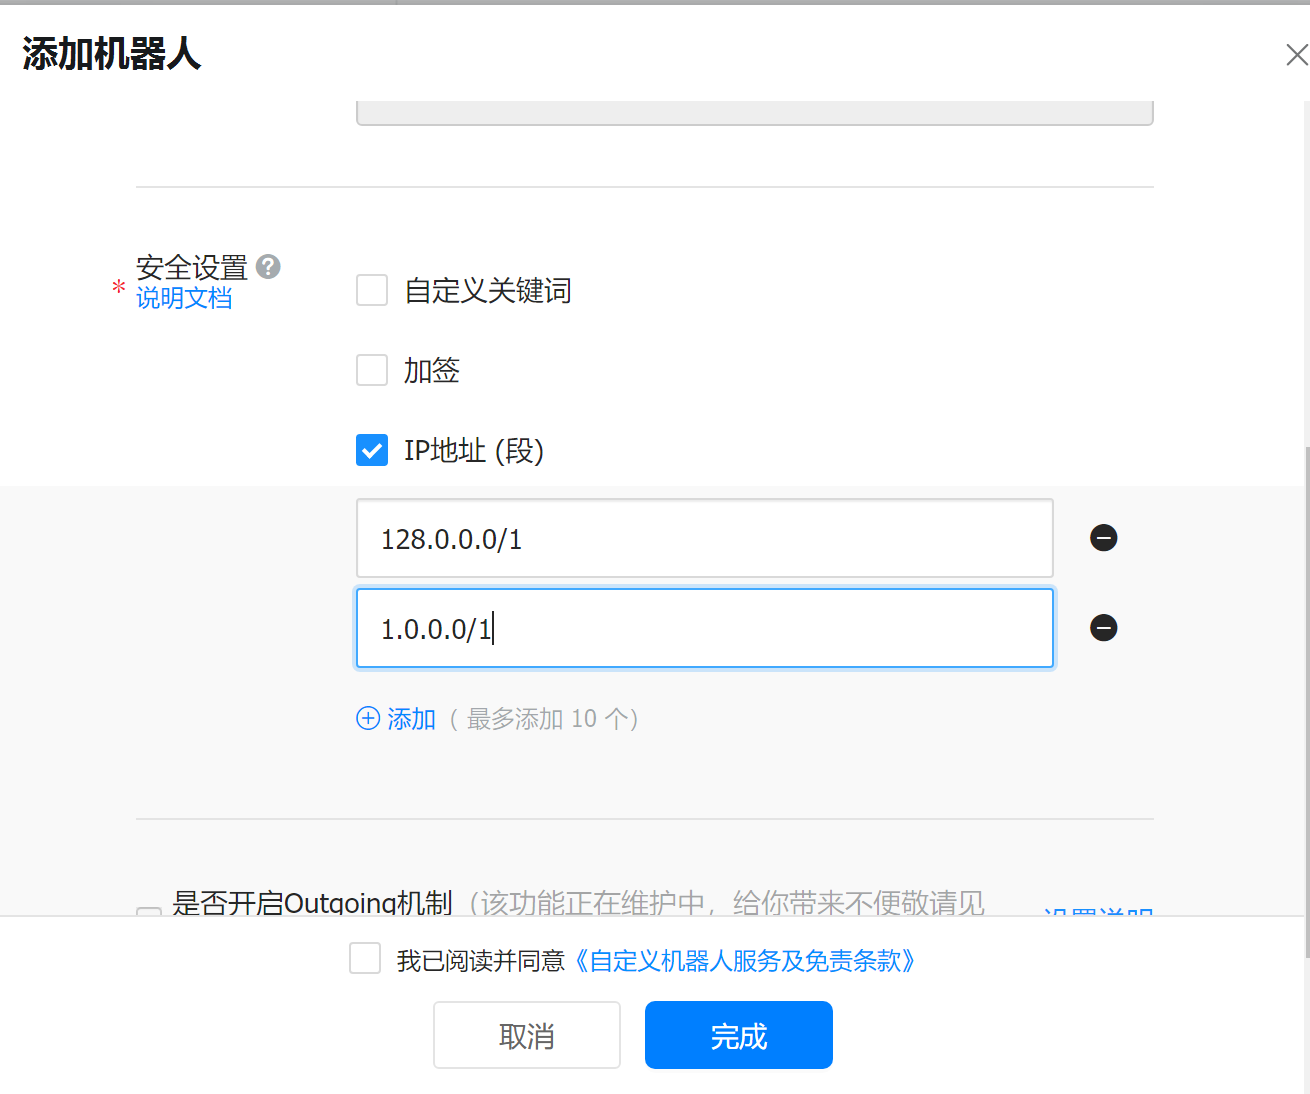The width and height of the screenshot is (1310, 1094).
Task: Agree to the service terms checkbox
Action: click(x=365, y=958)
